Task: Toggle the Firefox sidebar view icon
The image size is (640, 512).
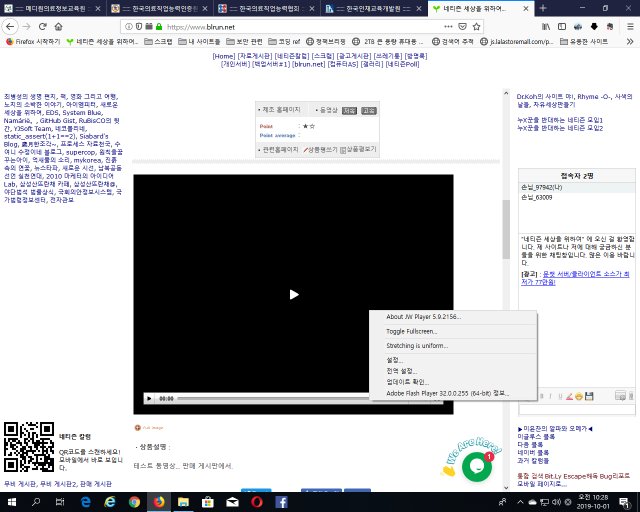Action: click(562, 27)
